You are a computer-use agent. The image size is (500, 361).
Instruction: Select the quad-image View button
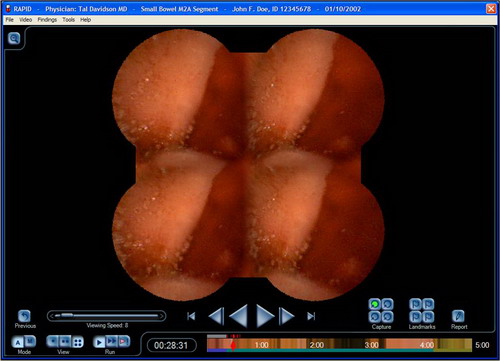point(77,342)
